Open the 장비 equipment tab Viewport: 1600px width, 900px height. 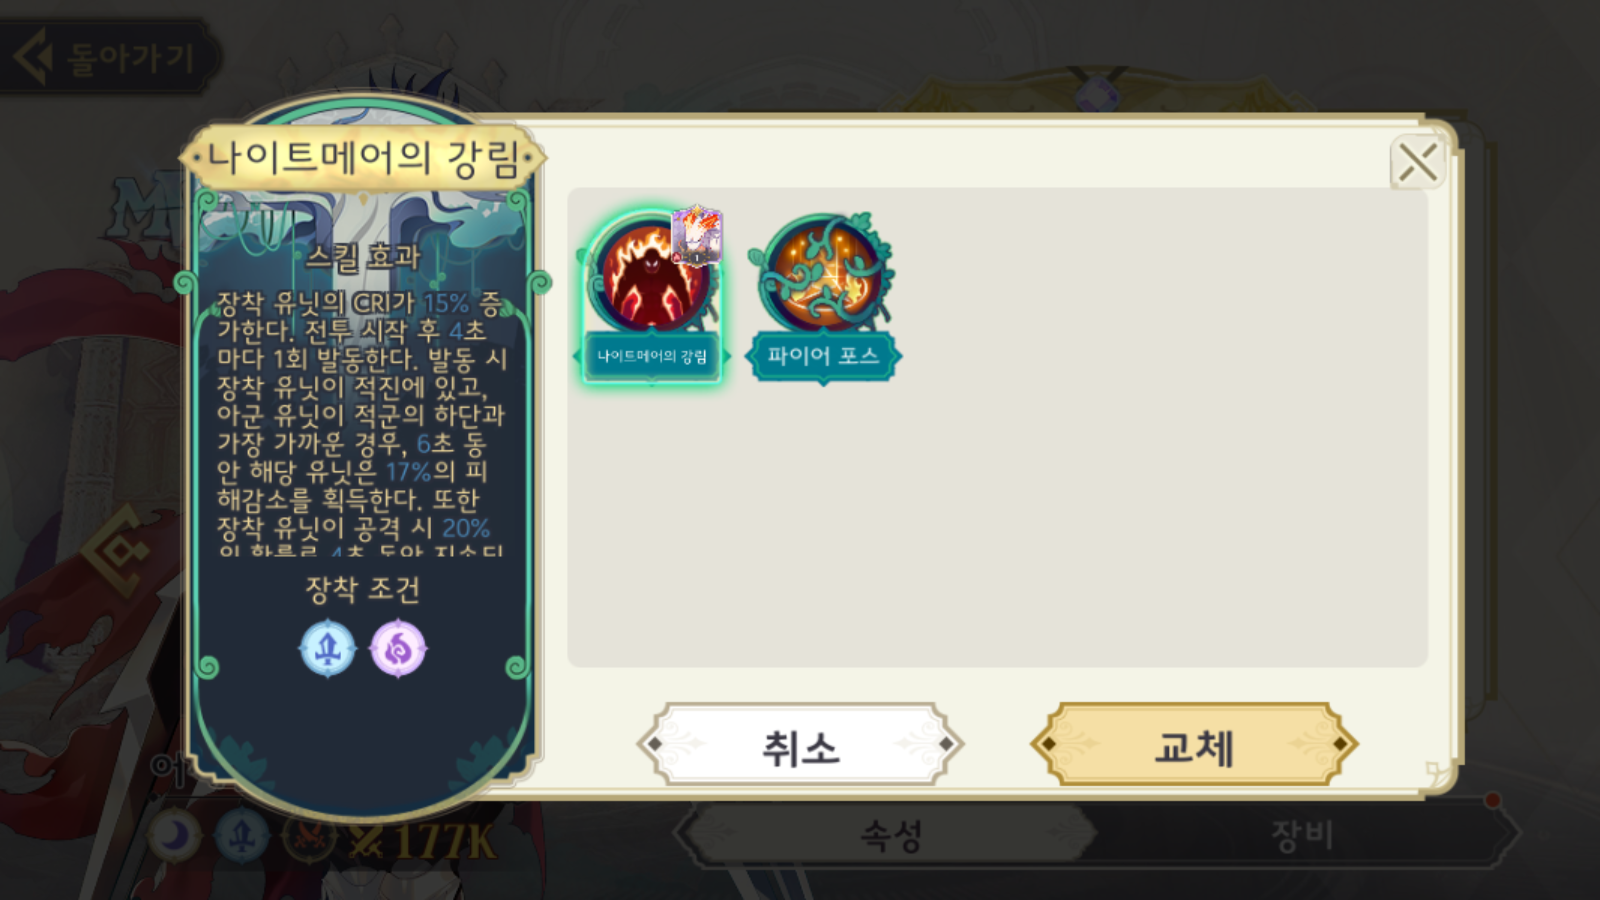[x=1302, y=834]
